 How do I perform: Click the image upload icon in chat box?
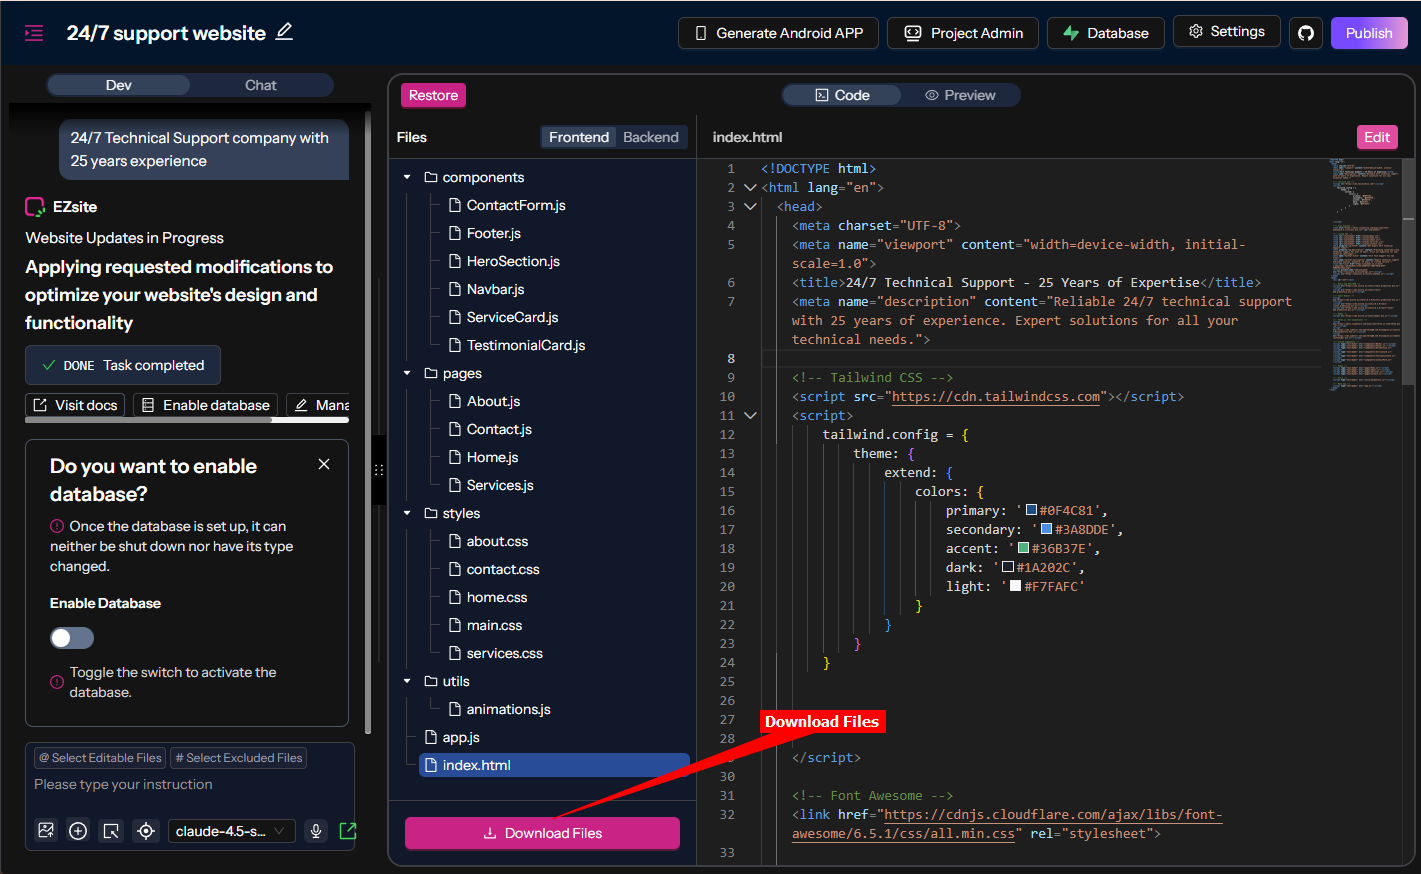point(46,831)
